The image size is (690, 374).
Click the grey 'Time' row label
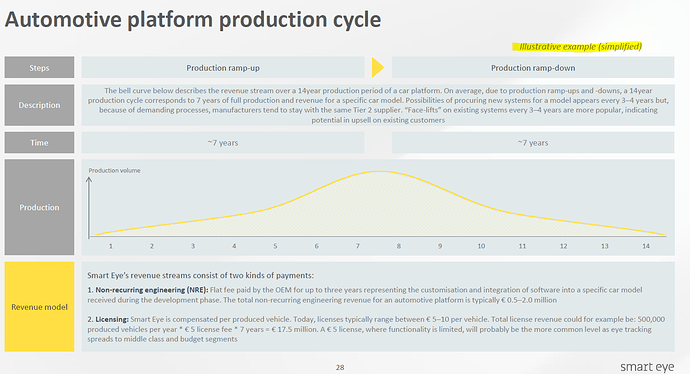pyautogui.click(x=39, y=143)
